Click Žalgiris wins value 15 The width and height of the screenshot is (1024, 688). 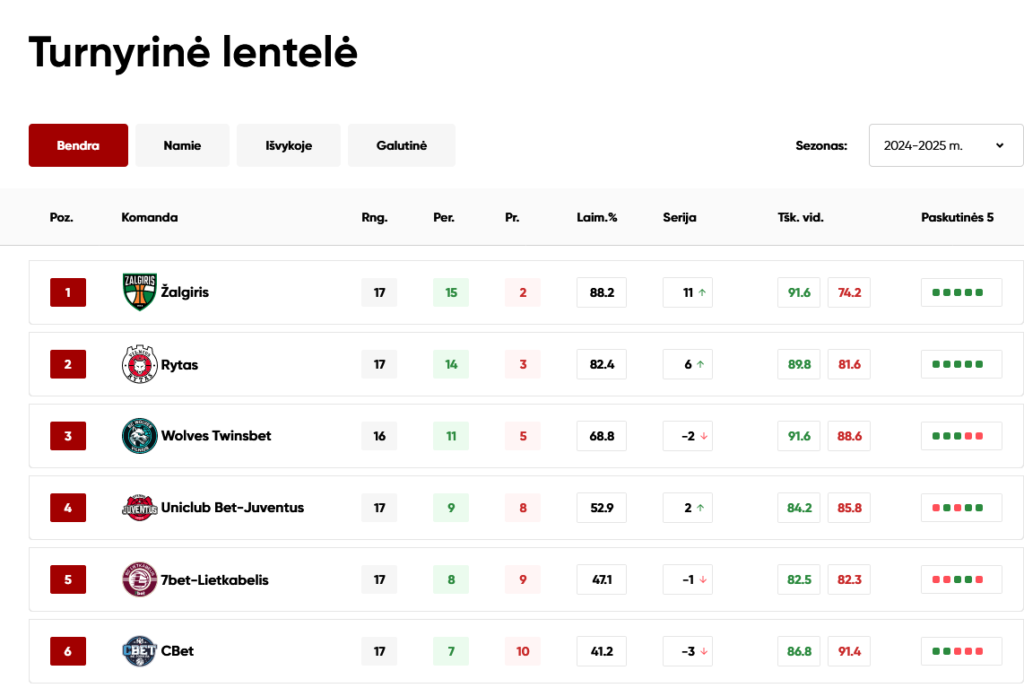pos(451,292)
